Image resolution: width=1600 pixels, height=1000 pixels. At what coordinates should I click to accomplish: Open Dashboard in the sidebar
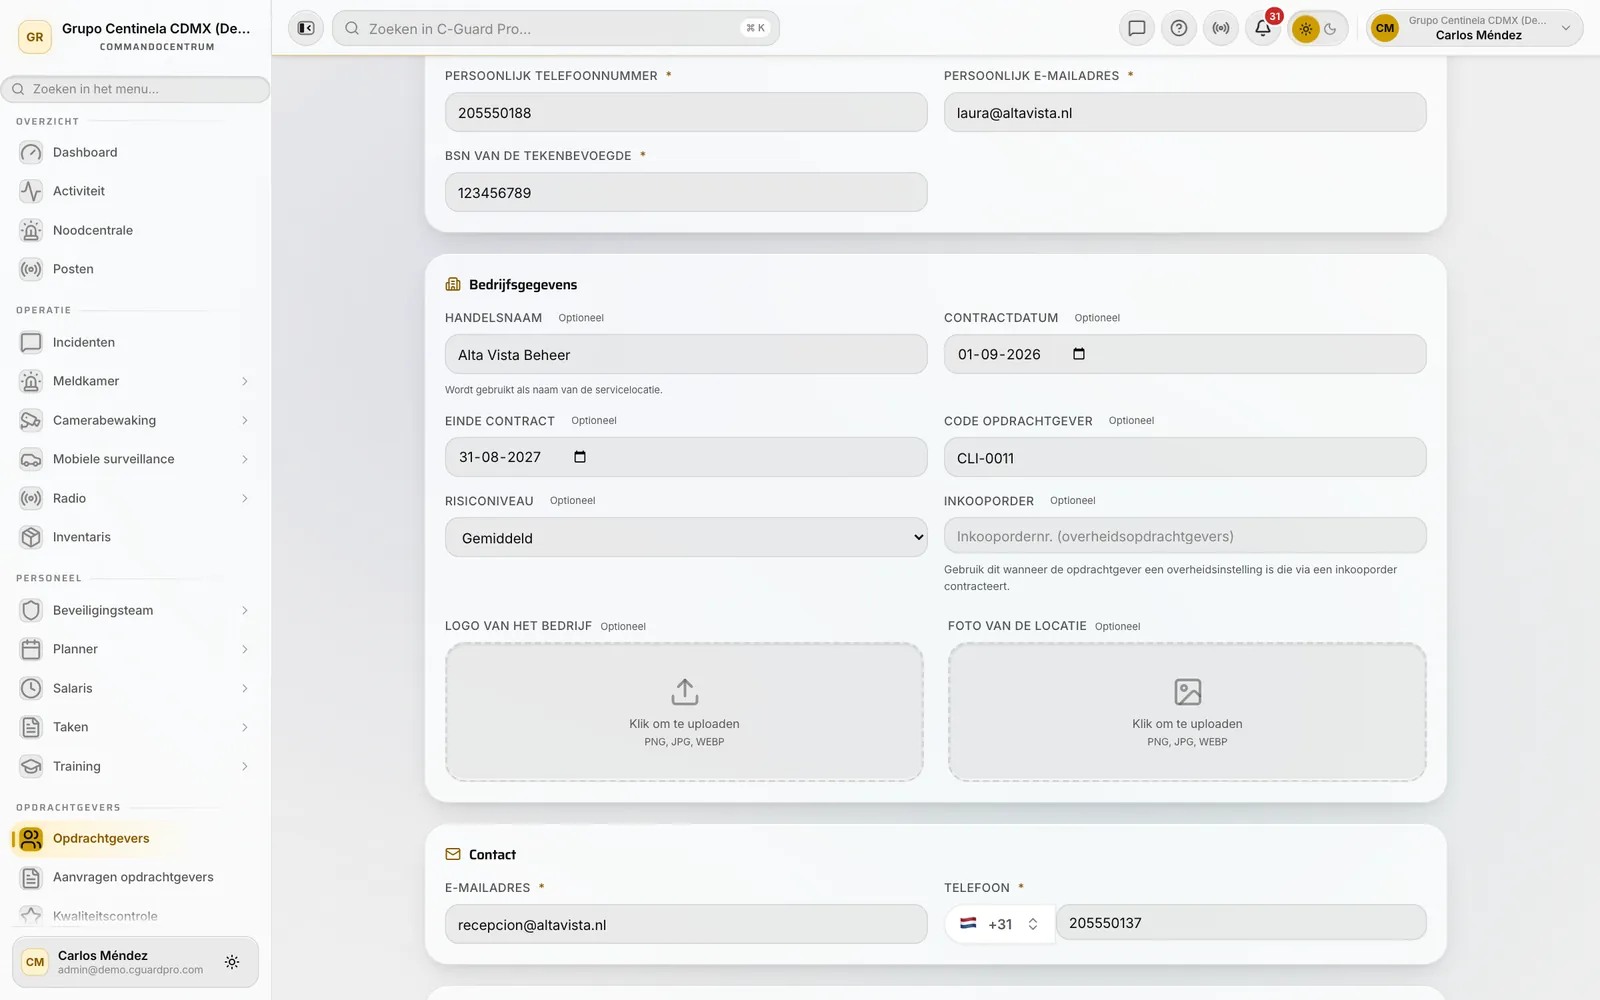click(x=135, y=152)
